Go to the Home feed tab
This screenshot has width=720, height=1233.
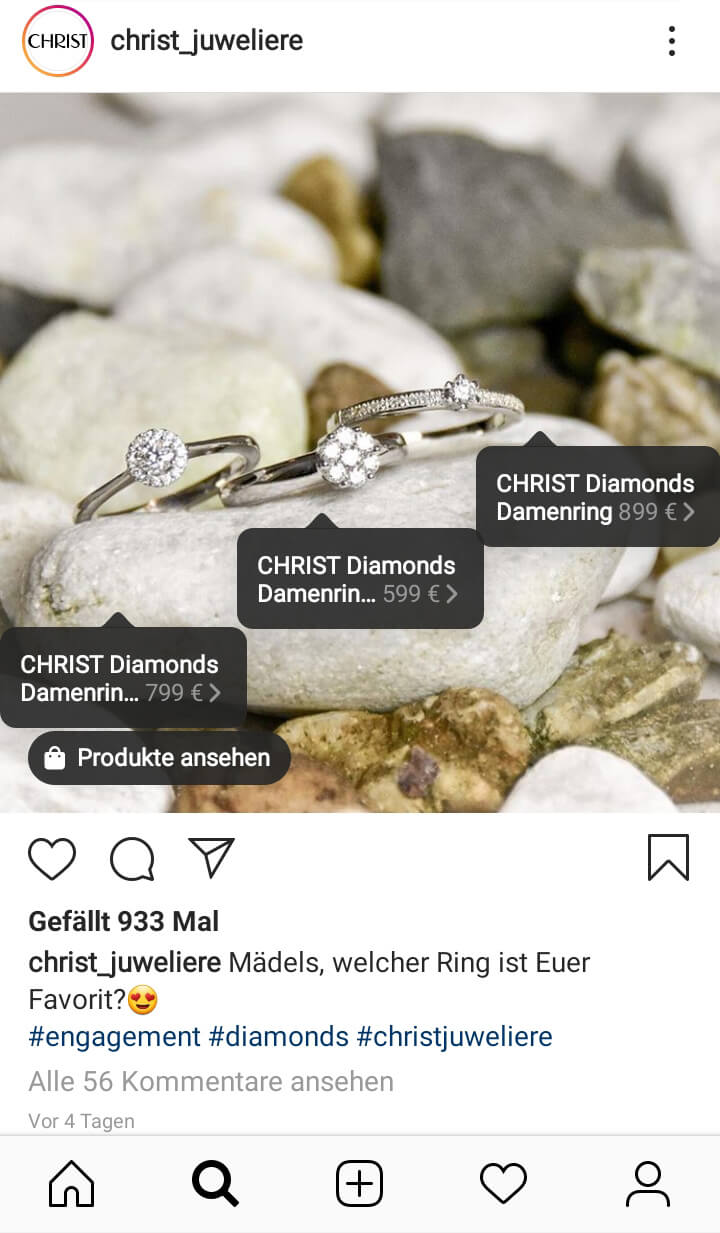pos(72,1184)
